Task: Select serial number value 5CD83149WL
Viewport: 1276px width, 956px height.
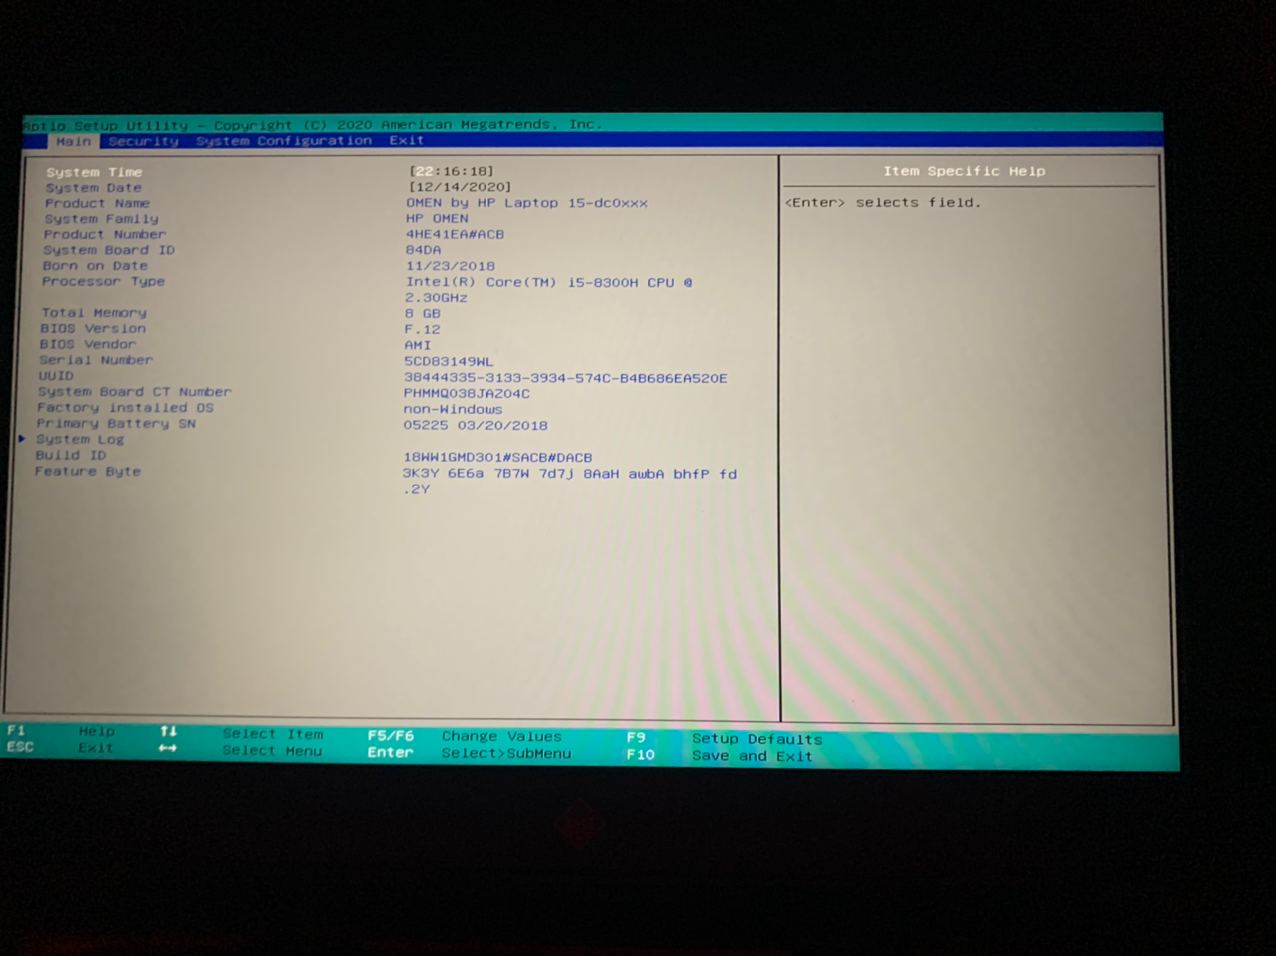Action: 448,361
